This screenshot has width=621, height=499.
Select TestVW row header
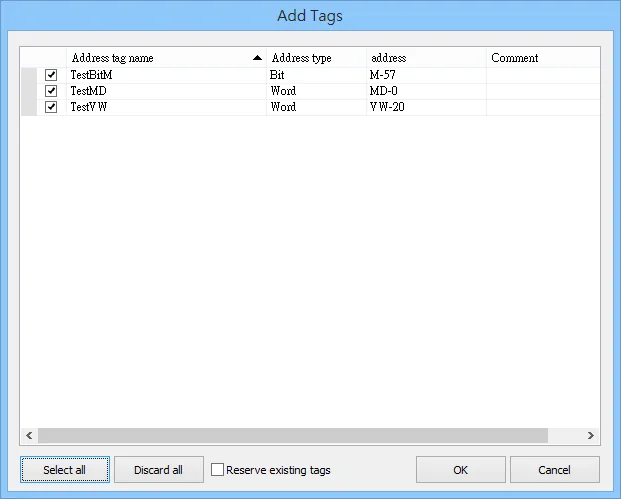[29, 107]
